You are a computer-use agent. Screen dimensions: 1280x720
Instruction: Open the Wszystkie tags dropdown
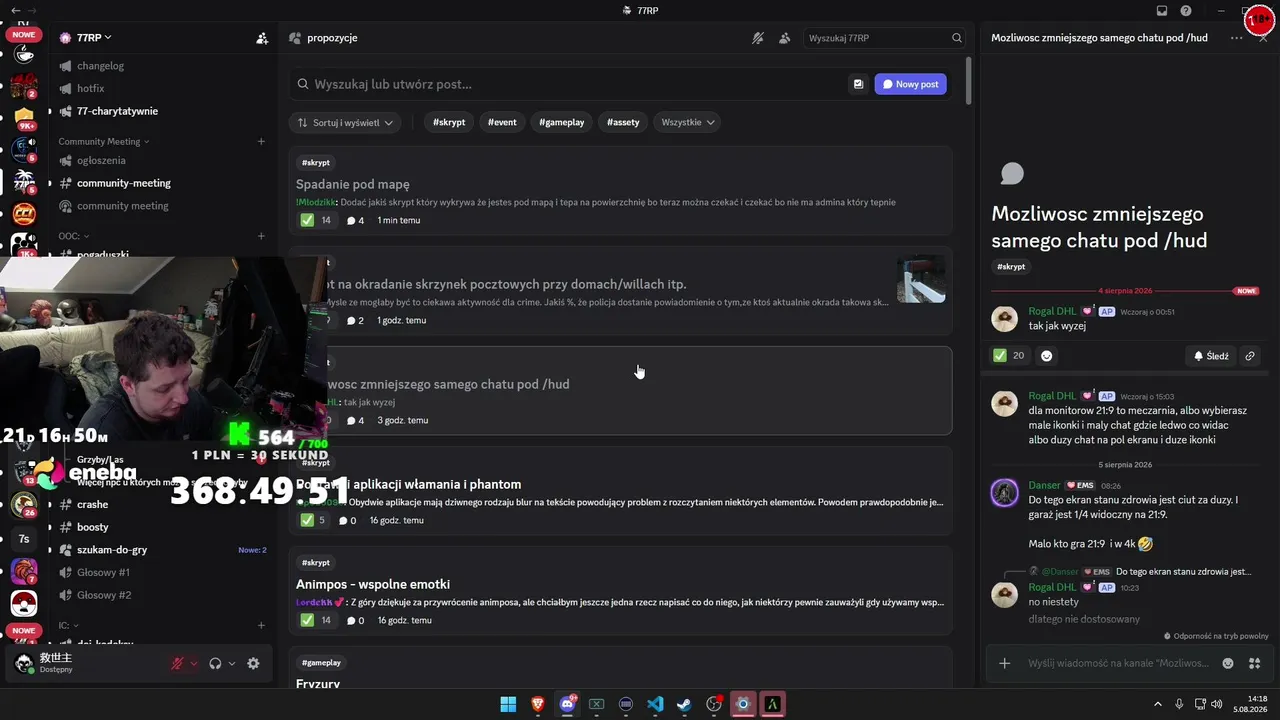(688, 122)
